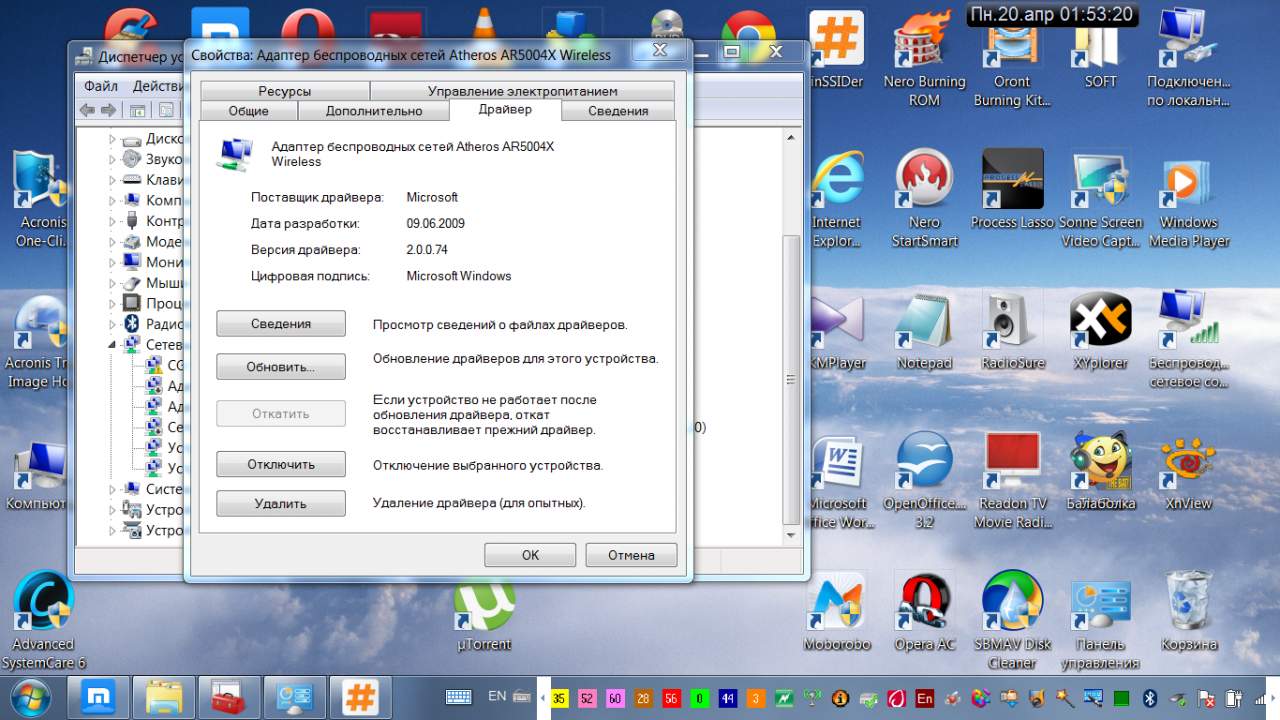1280x720 pixels.
Task: Click the Отключить device button
Action: (281, 464)
